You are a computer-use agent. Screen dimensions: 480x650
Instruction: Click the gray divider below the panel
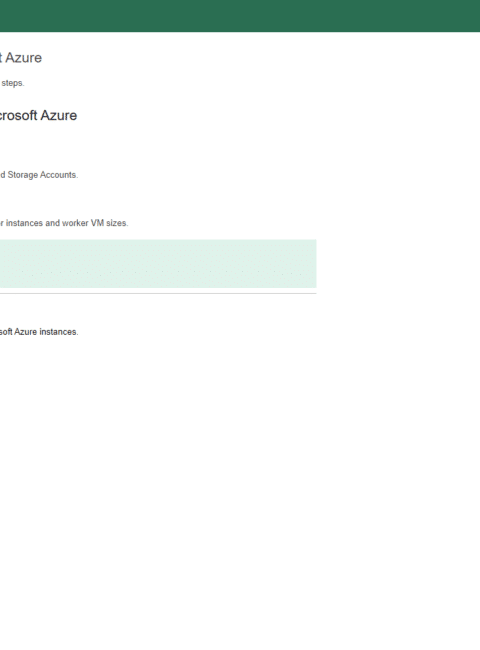[x=158, y=293]
